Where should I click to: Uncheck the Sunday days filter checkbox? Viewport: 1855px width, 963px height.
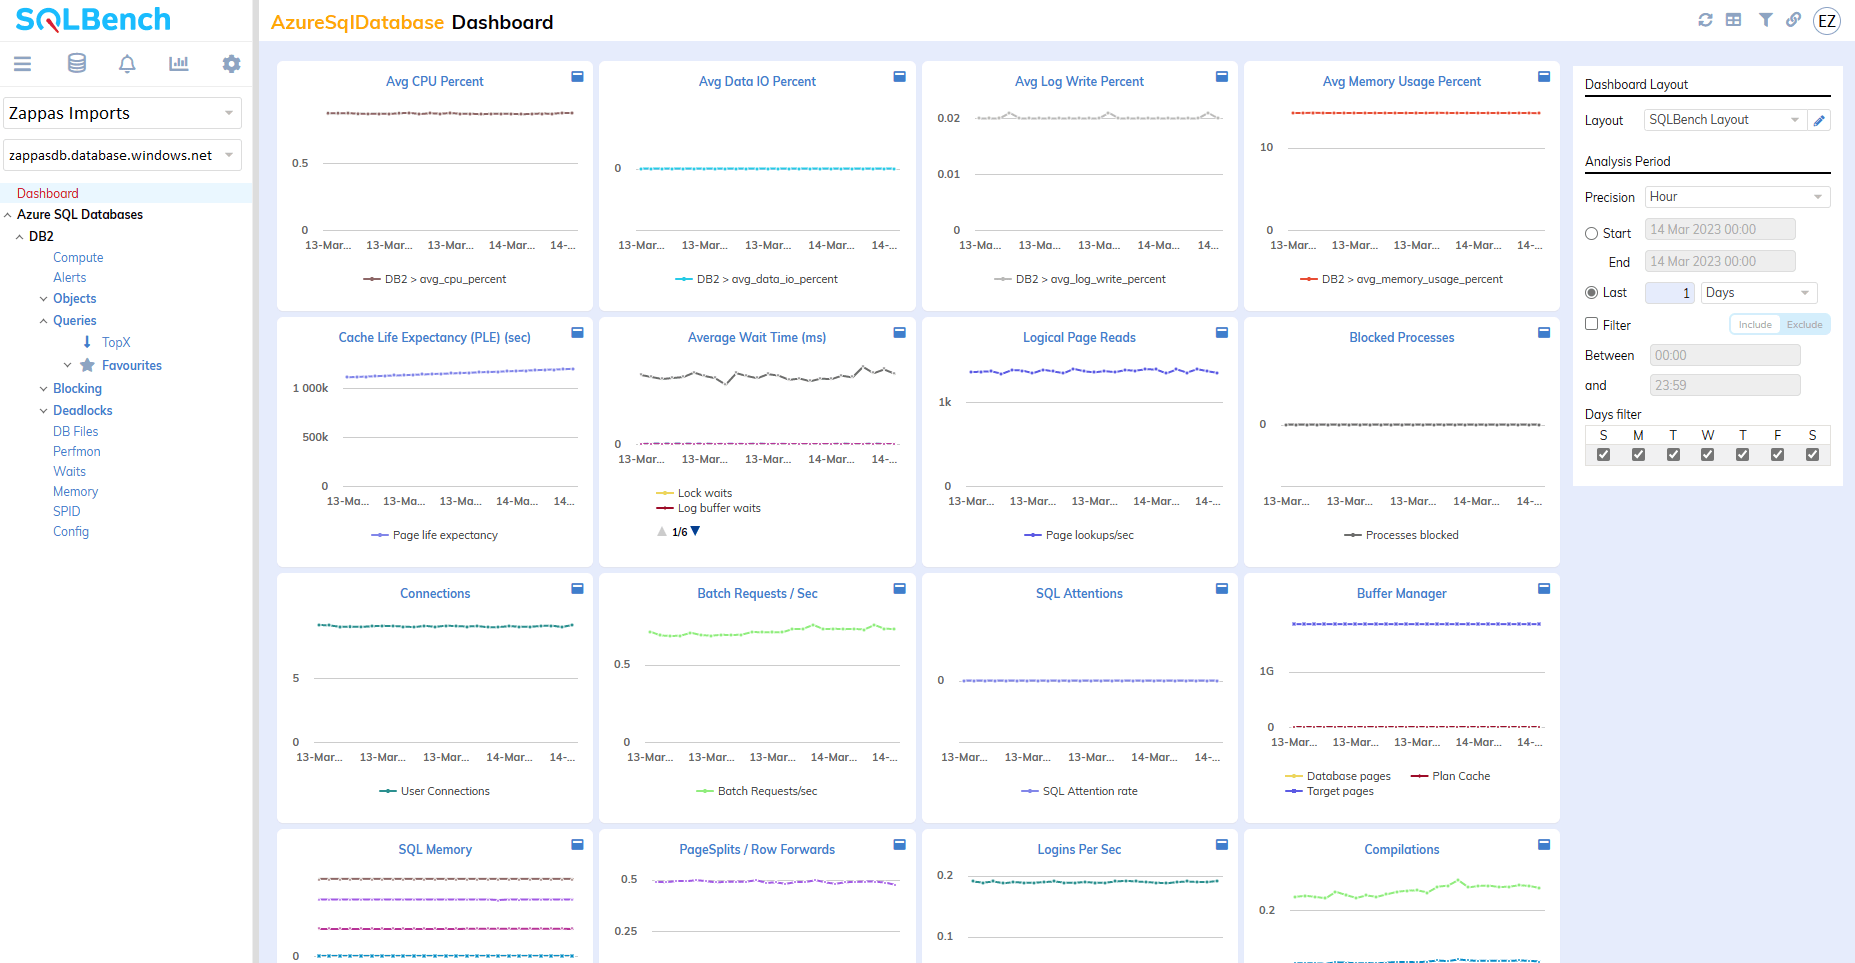[1603, 455]
